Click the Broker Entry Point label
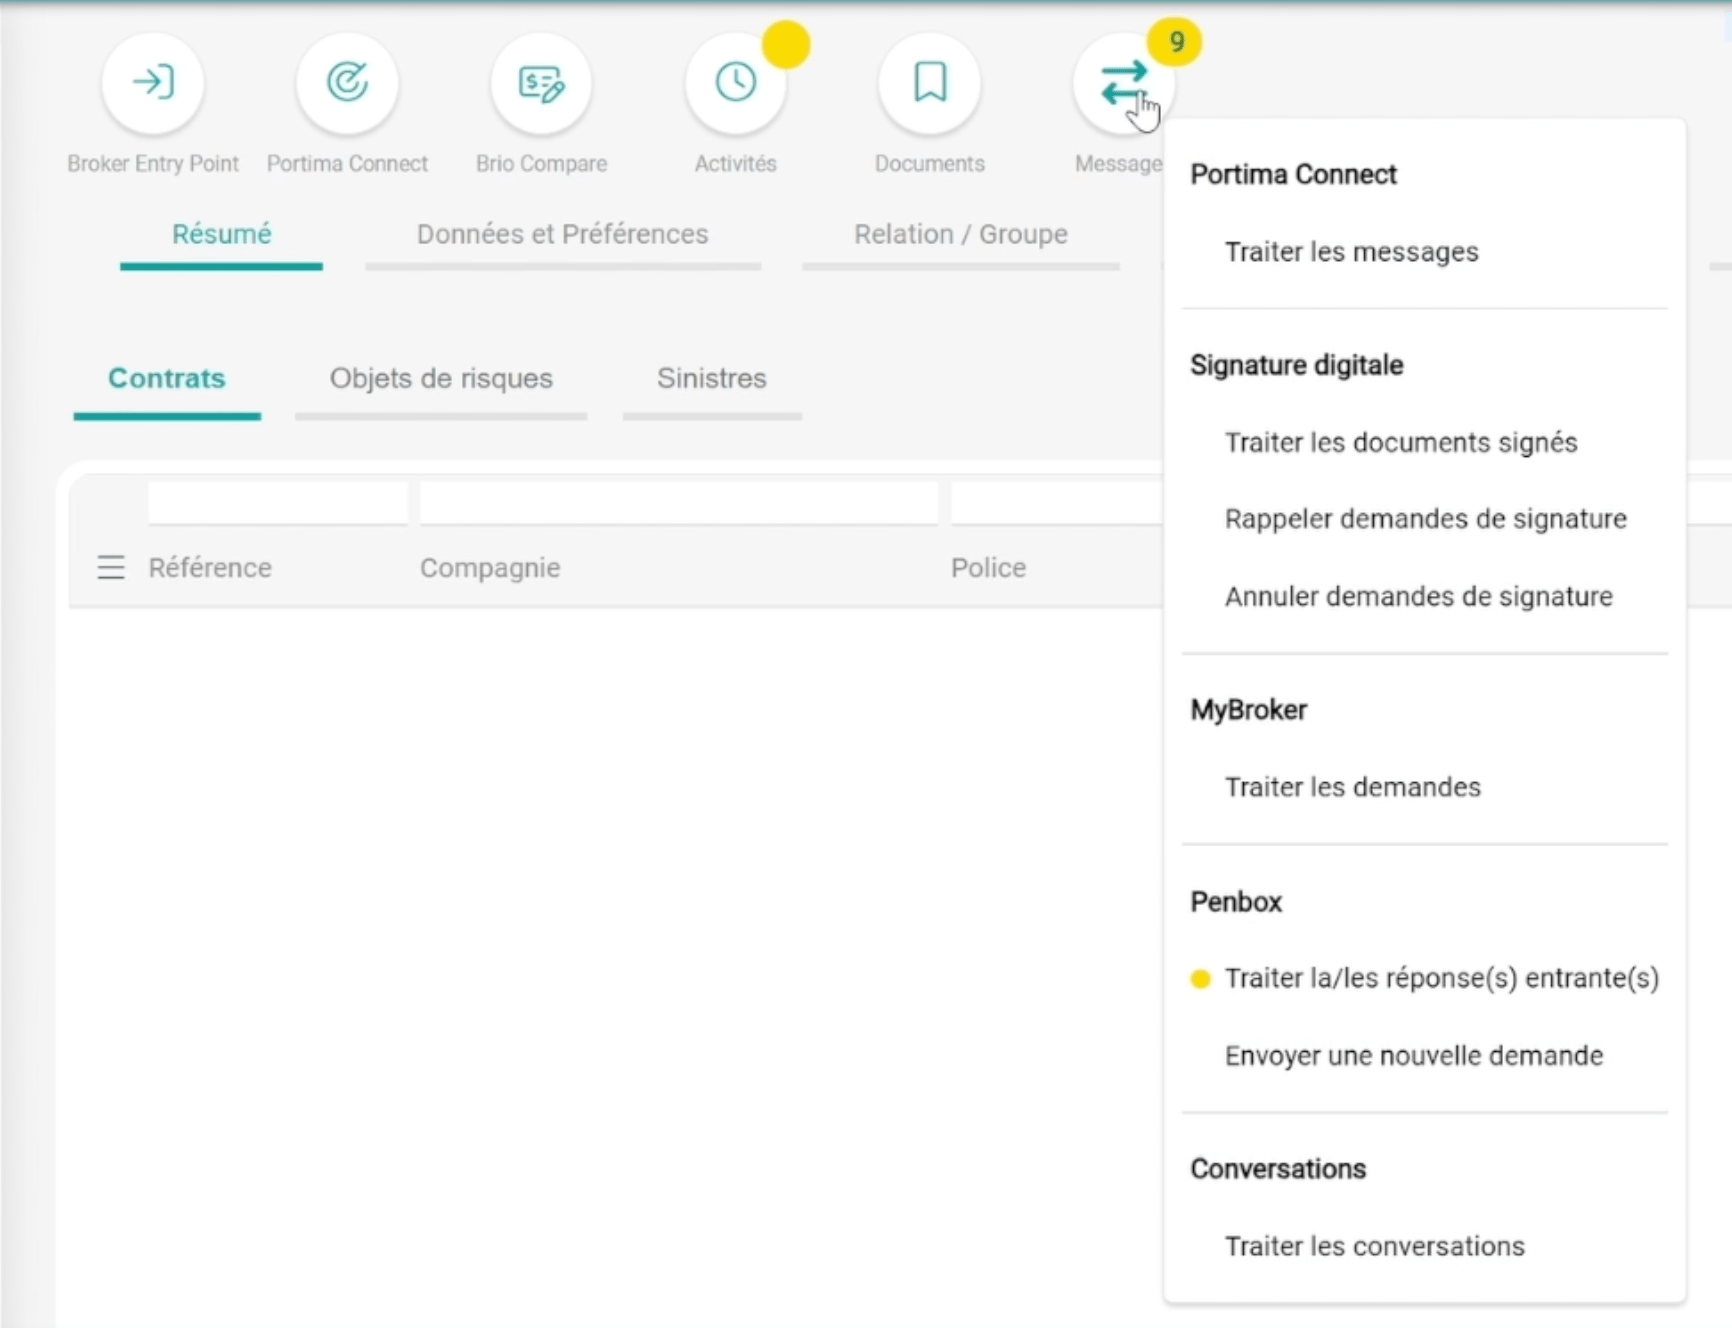Screen dimensions: 1732x1328 pyautogui.click(x=153, y=164)
